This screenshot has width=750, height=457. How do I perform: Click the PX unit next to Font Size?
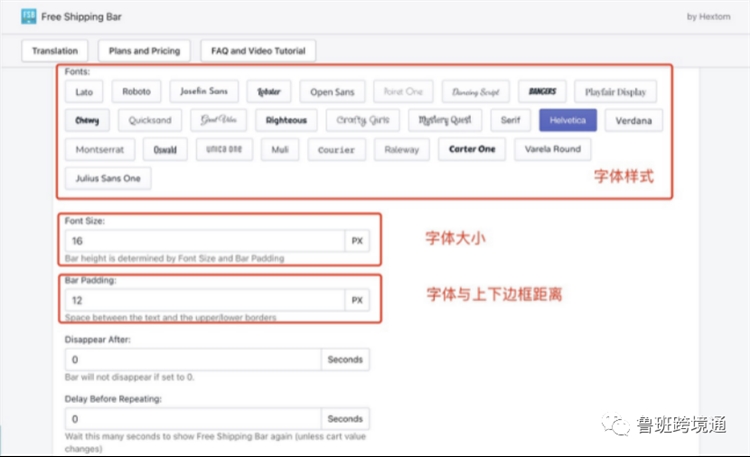click(357, 241)
